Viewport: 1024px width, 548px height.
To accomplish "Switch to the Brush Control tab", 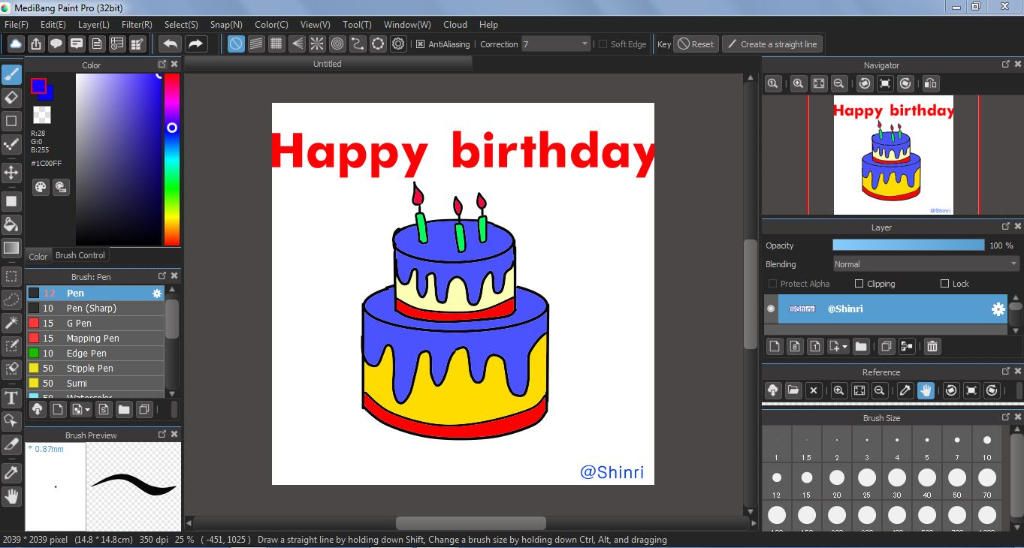I will pyautogui.click(x=80, y=255).
